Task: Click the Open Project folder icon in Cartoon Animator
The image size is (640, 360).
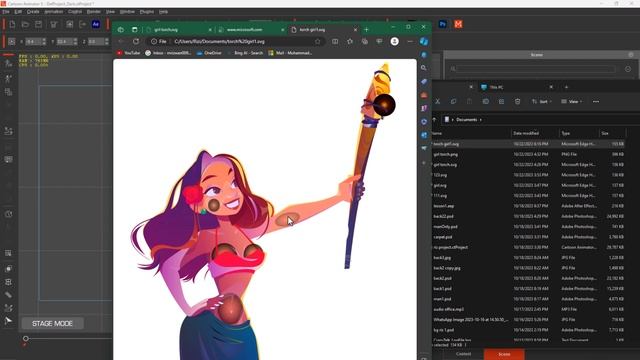Action: [x=25, y=24]
